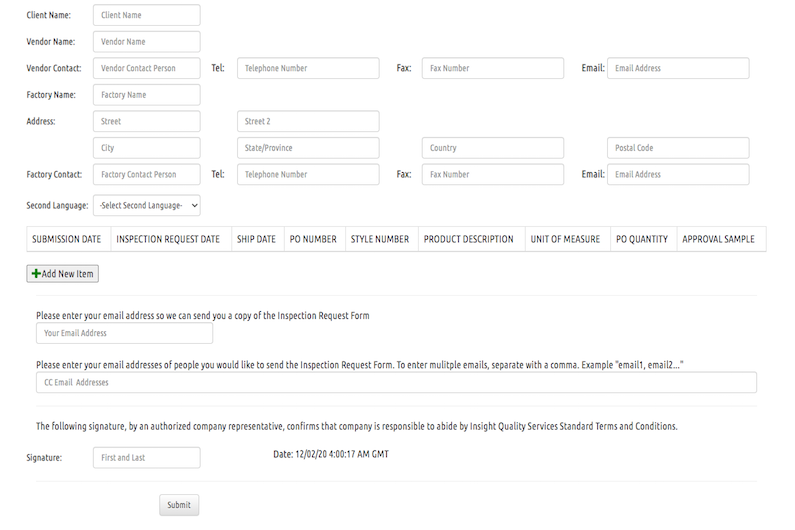Click the vendor contact Fax Number field
The height and width of the screenshot is (530, 795).
[x=492, y=68]
